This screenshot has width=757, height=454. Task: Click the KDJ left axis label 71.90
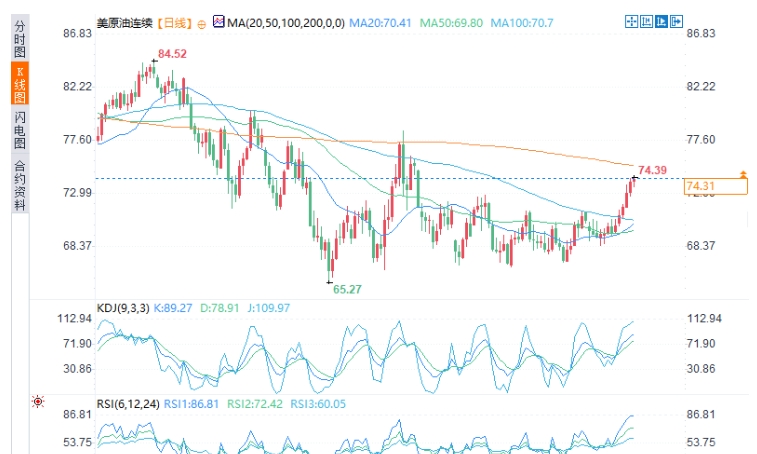pyautogui.click(x=77, y=343)
